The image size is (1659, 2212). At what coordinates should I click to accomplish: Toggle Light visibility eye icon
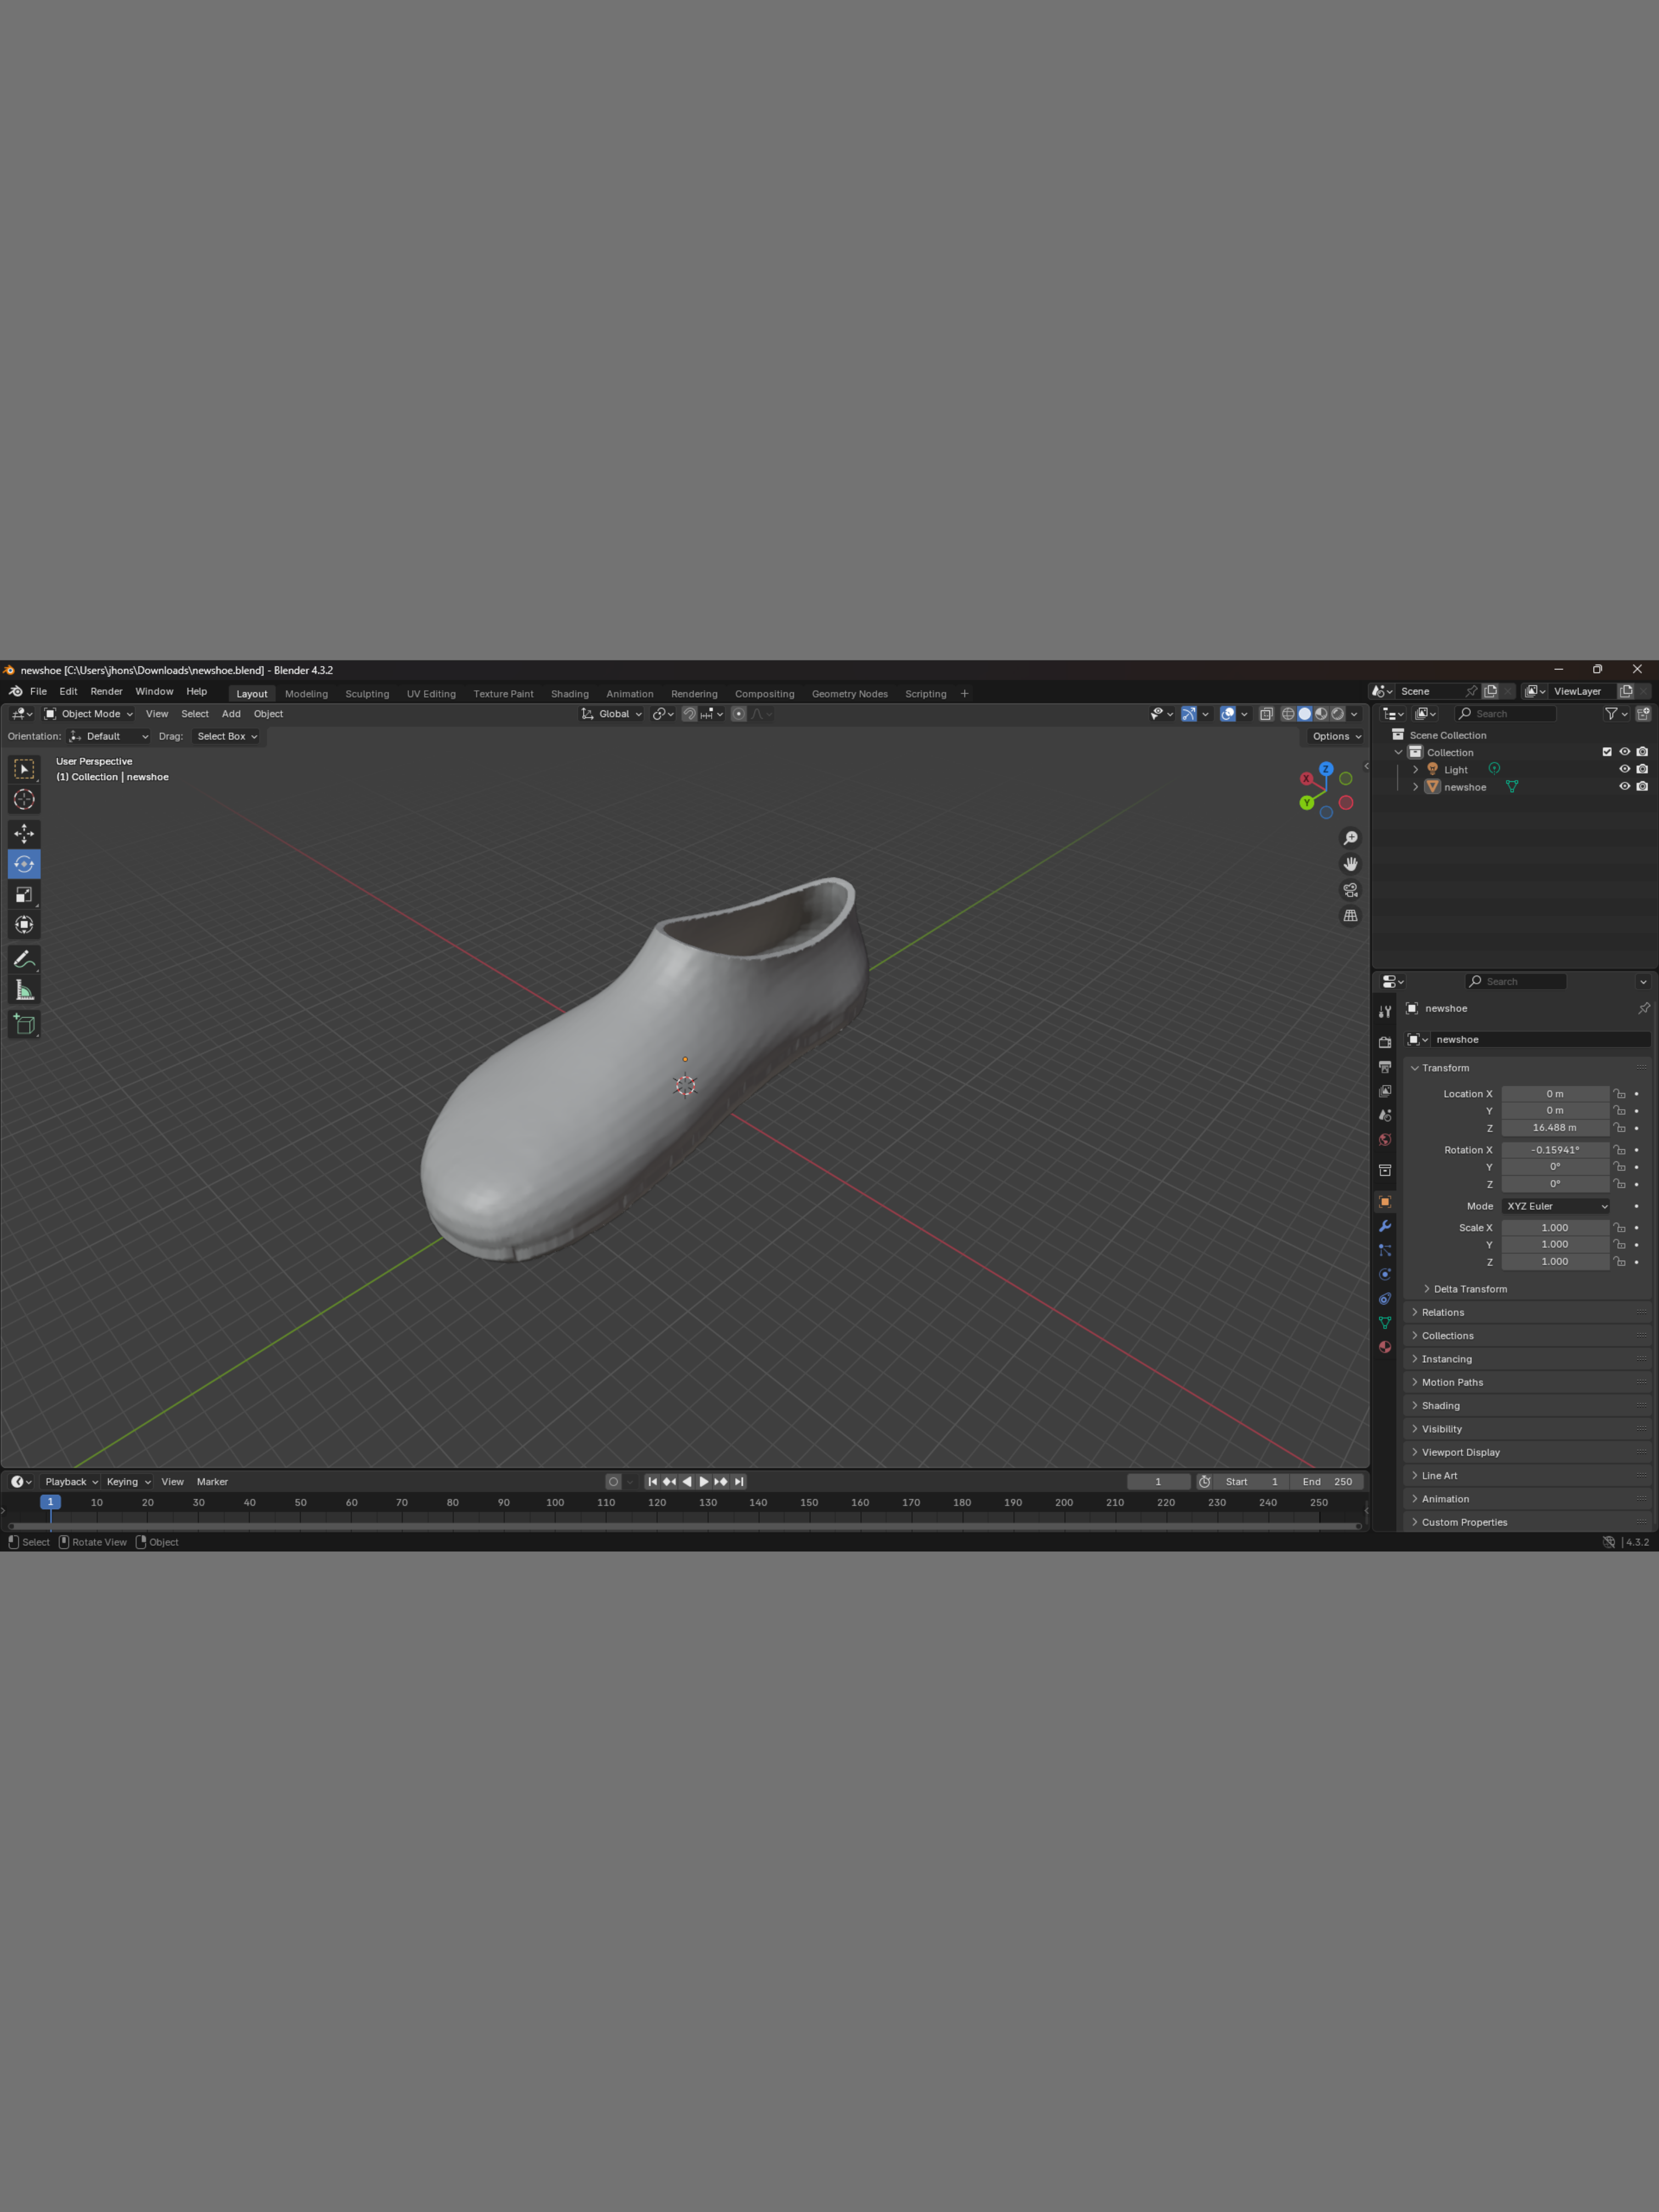pos(1624,770)
